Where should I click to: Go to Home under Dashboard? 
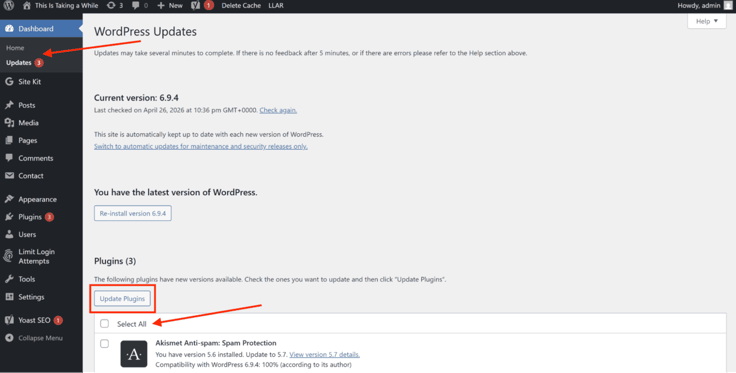tap(15, 48)
